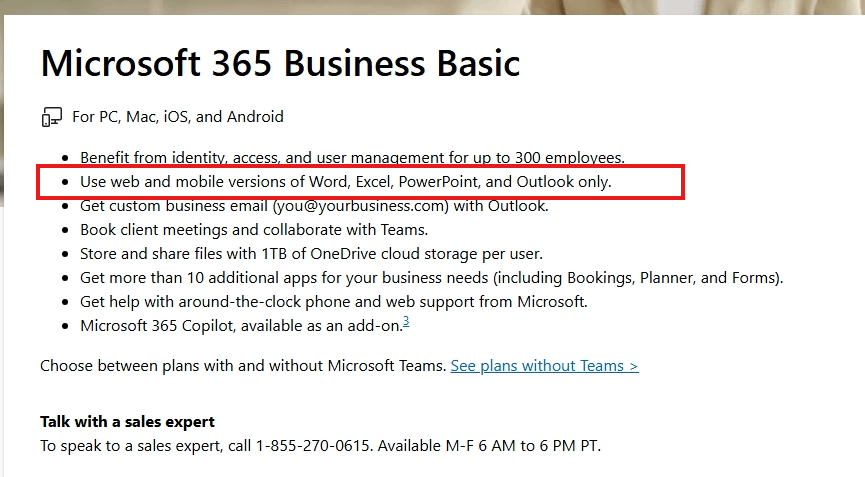
Task: Click Talk with a sales expert heading
Action: point(127,422)
